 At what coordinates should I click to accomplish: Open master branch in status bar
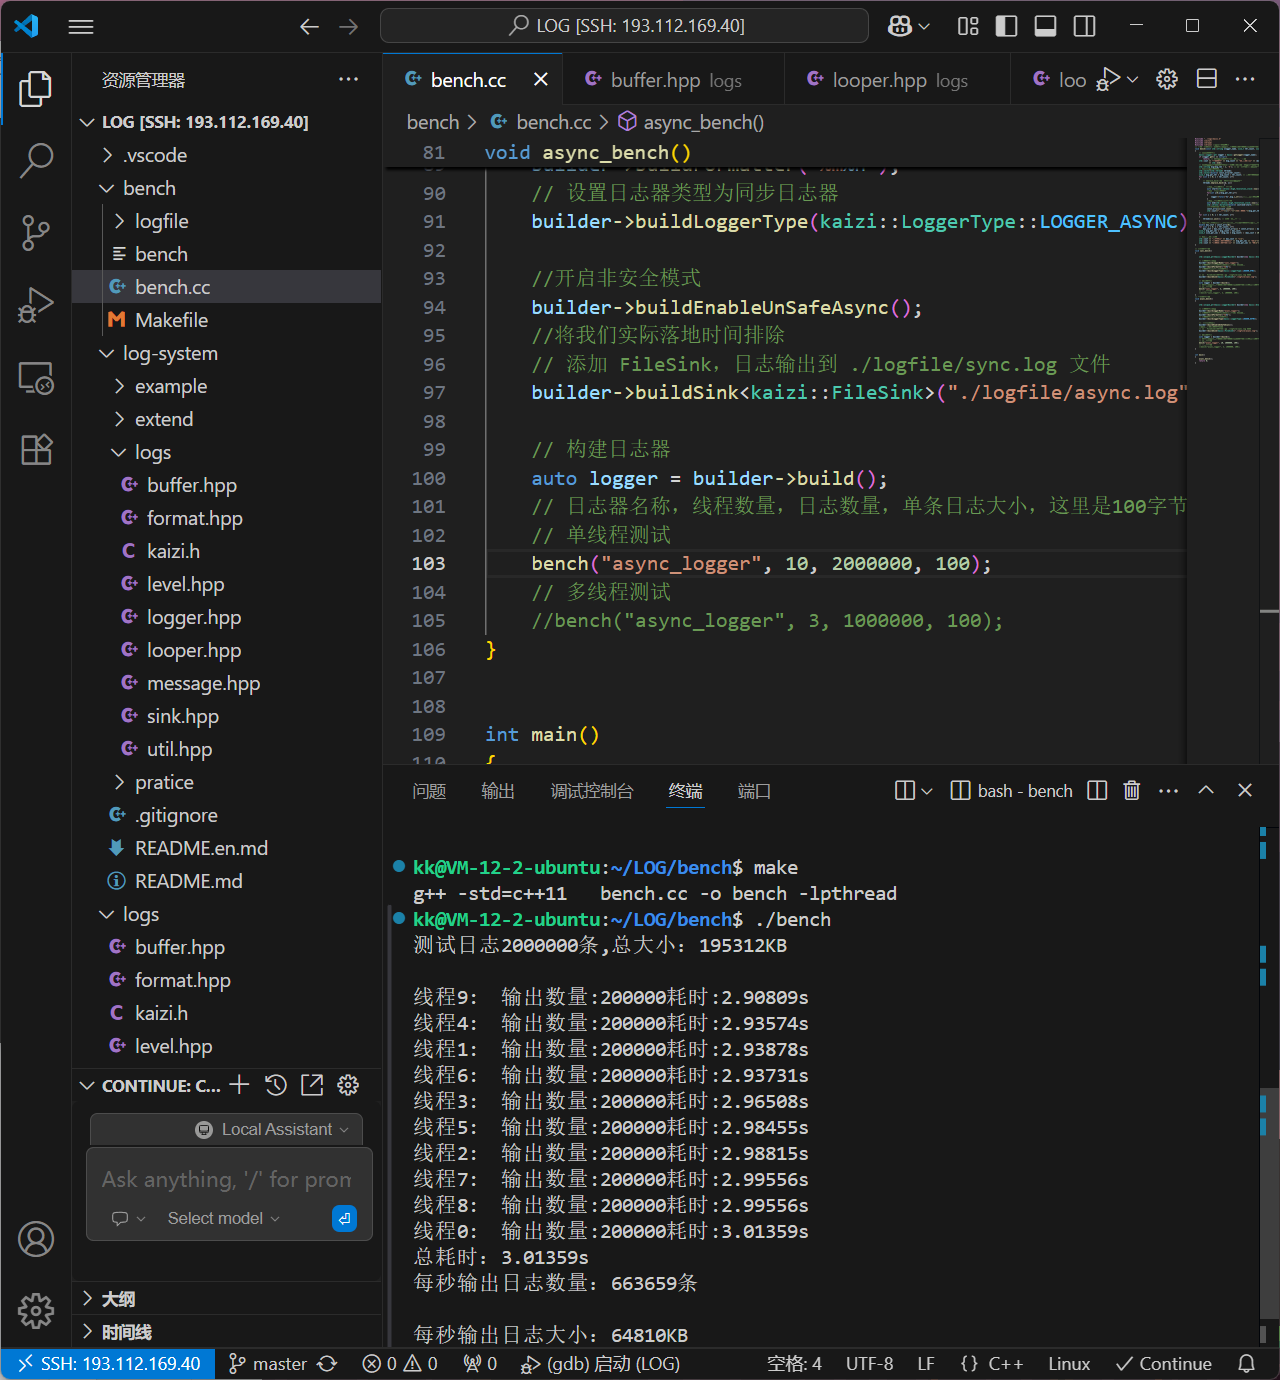[x=267, y=1364]
